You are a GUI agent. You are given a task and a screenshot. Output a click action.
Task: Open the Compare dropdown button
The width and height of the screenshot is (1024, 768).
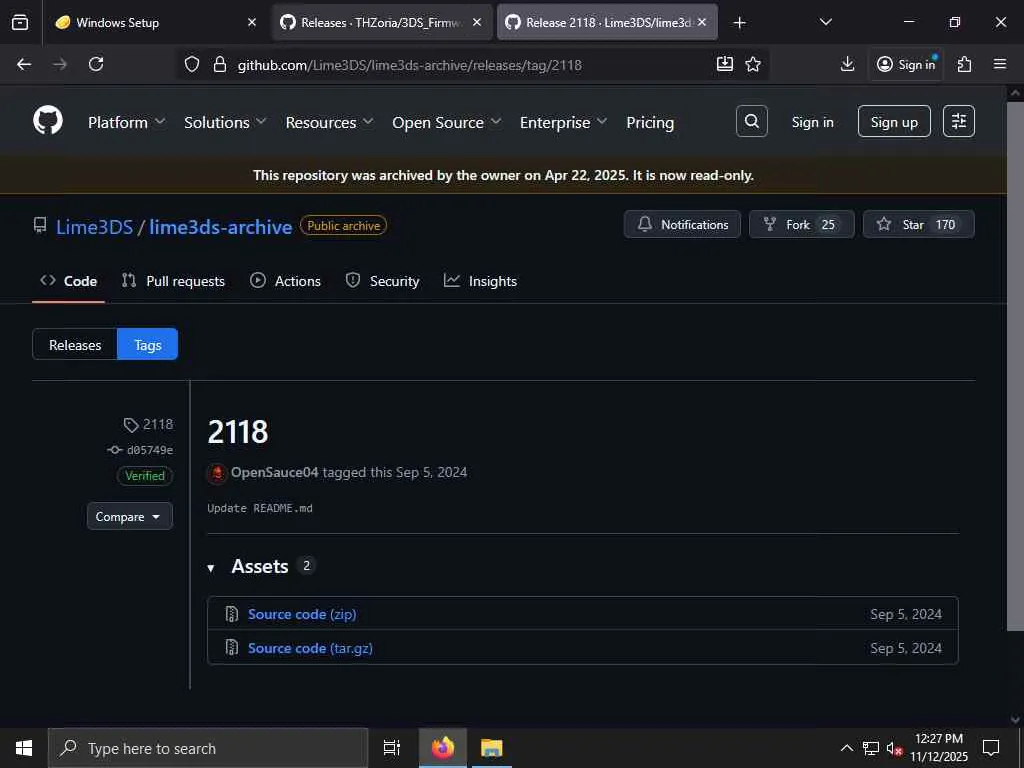(129, 516)
